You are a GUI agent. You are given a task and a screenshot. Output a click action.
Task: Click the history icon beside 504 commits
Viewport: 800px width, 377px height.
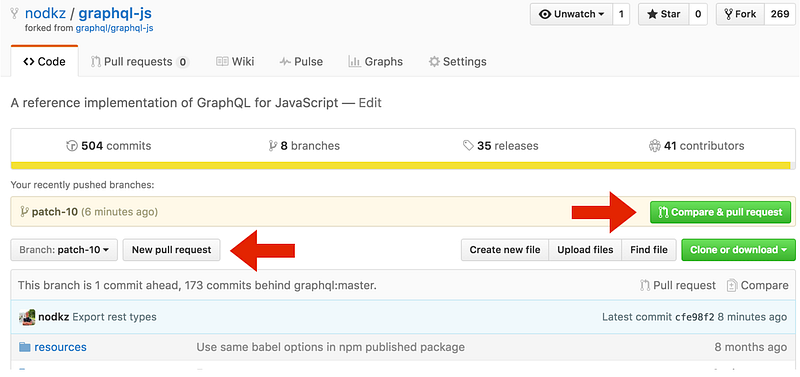pyautogui.click(x=72, y=146)
